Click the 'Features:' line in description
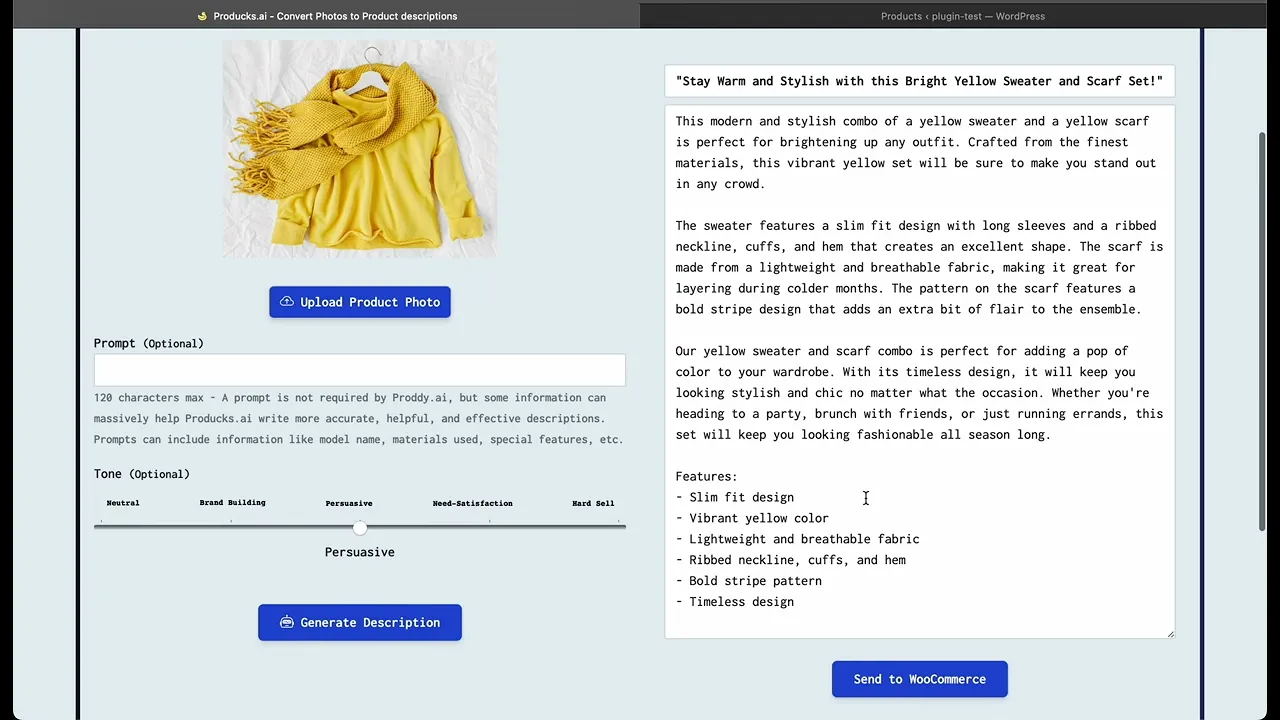The height and width of the screenshot is (720, 1280). click(x=706, y=476)
